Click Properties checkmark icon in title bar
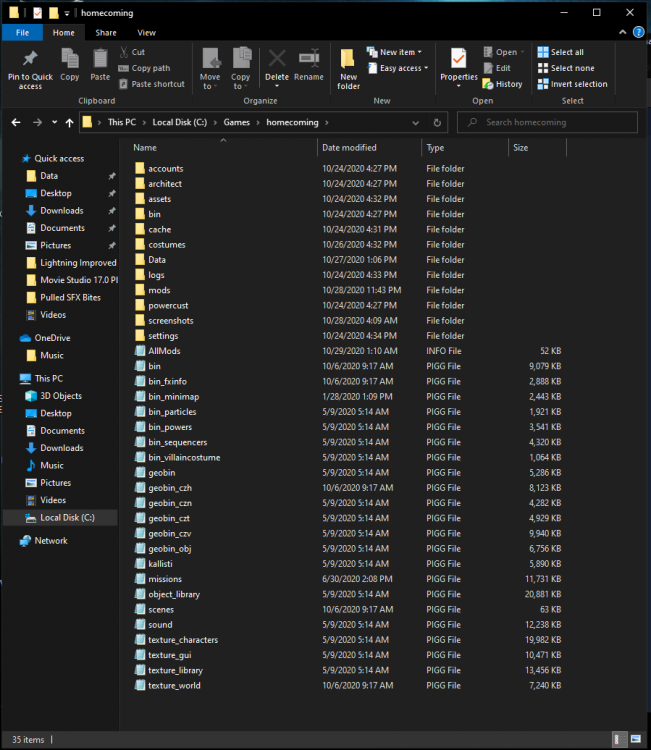The width and height of the screenshot is (651, 750). [37, 13]
